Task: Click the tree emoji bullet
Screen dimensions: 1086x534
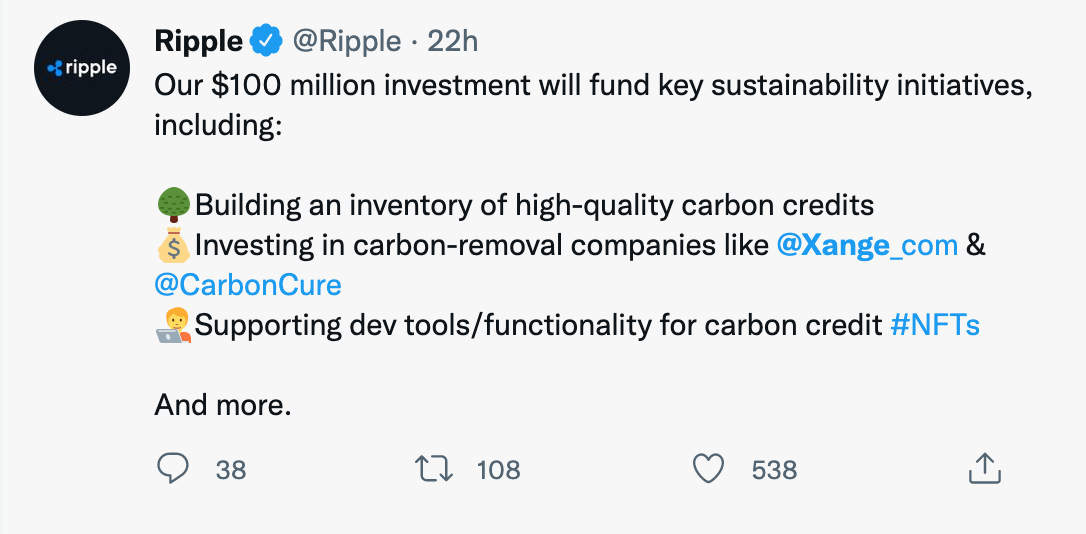Action: (174, 205)
